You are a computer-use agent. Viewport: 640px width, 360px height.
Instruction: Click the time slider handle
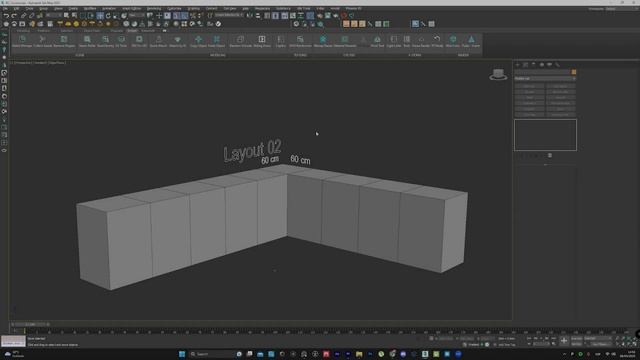[31, 324]
